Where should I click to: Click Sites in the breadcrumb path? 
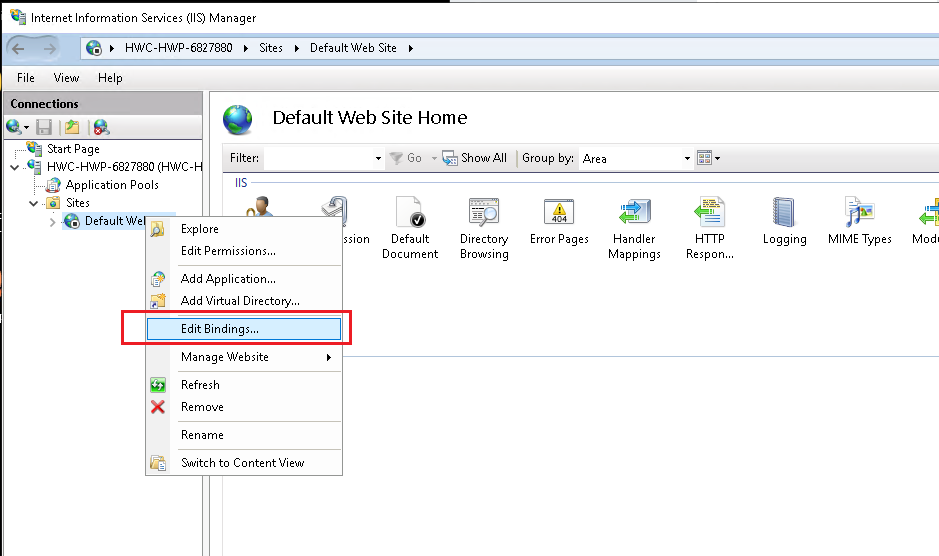[x=271, y=48]
